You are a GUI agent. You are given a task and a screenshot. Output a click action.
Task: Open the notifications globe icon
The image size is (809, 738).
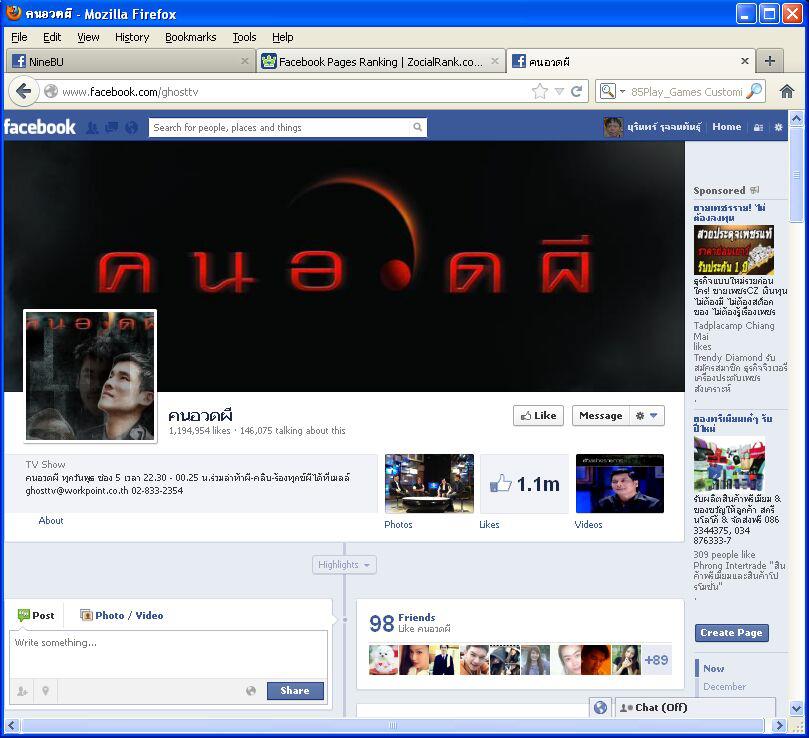[131, 128]
